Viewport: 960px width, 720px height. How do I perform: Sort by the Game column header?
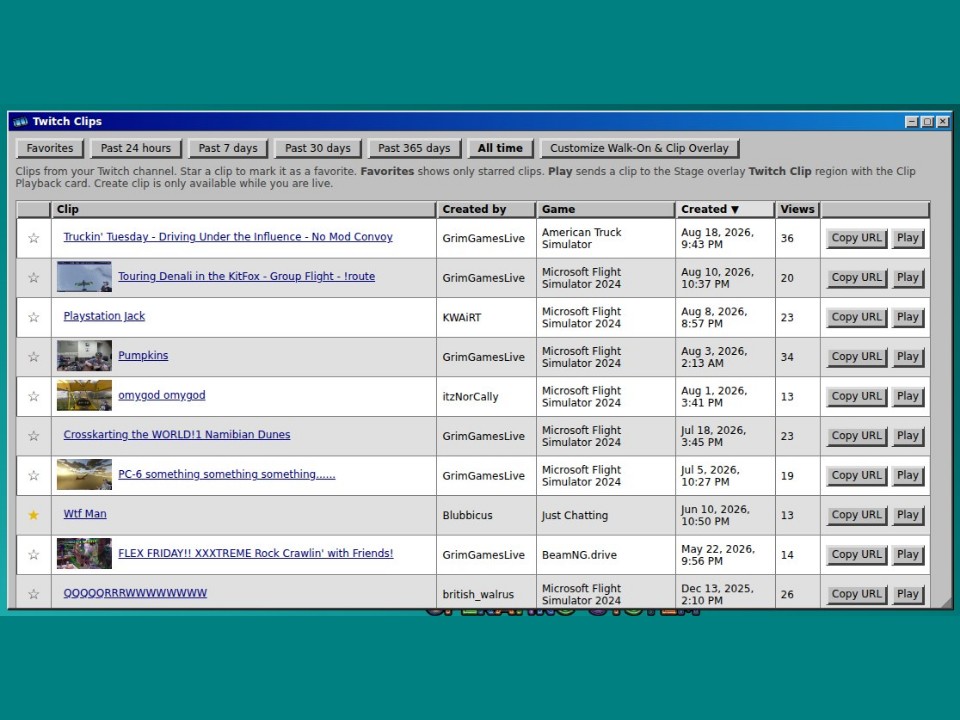[606, 209]
